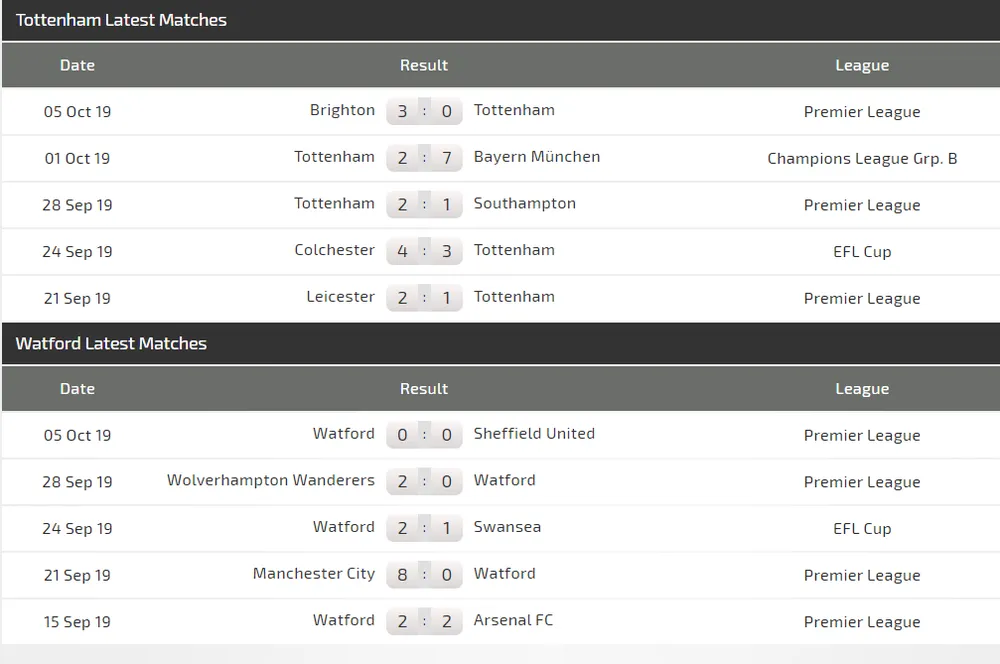Click the Leicester team name
Screen dimensions: 1000x664
340,297
